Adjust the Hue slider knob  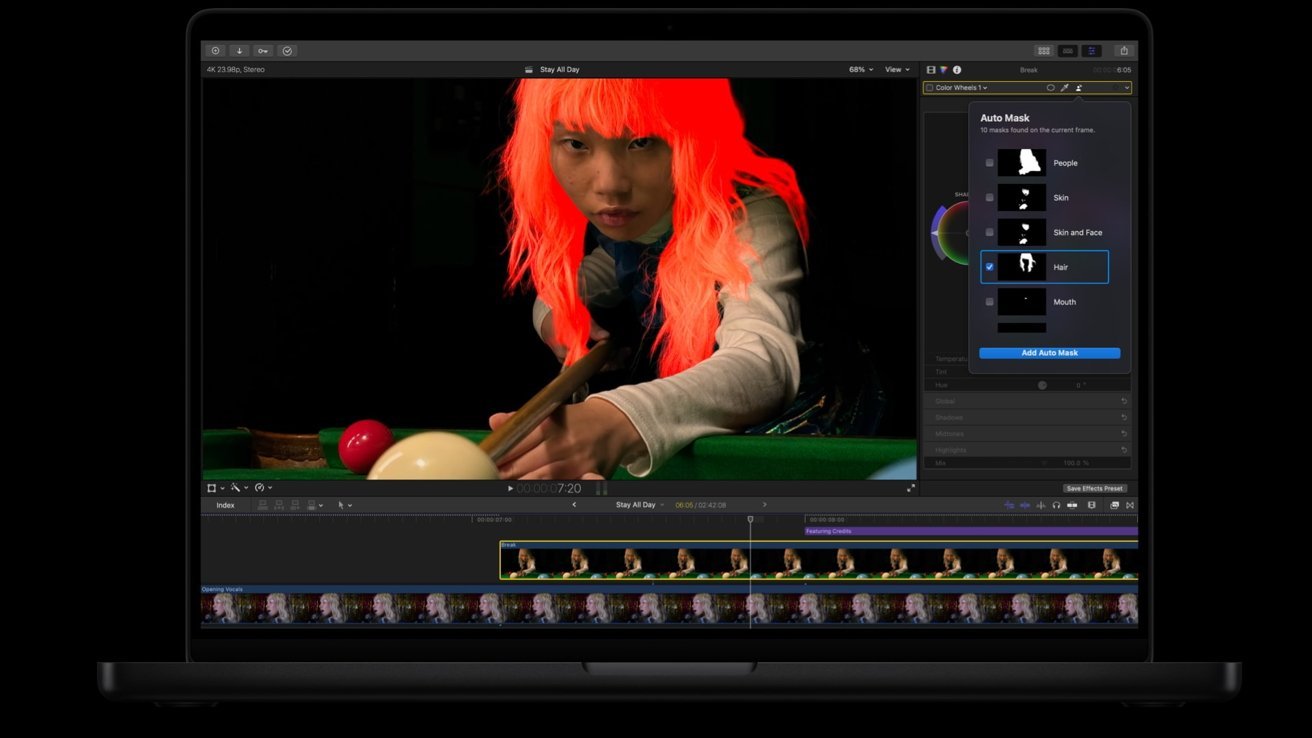[x=1042, y=385]
